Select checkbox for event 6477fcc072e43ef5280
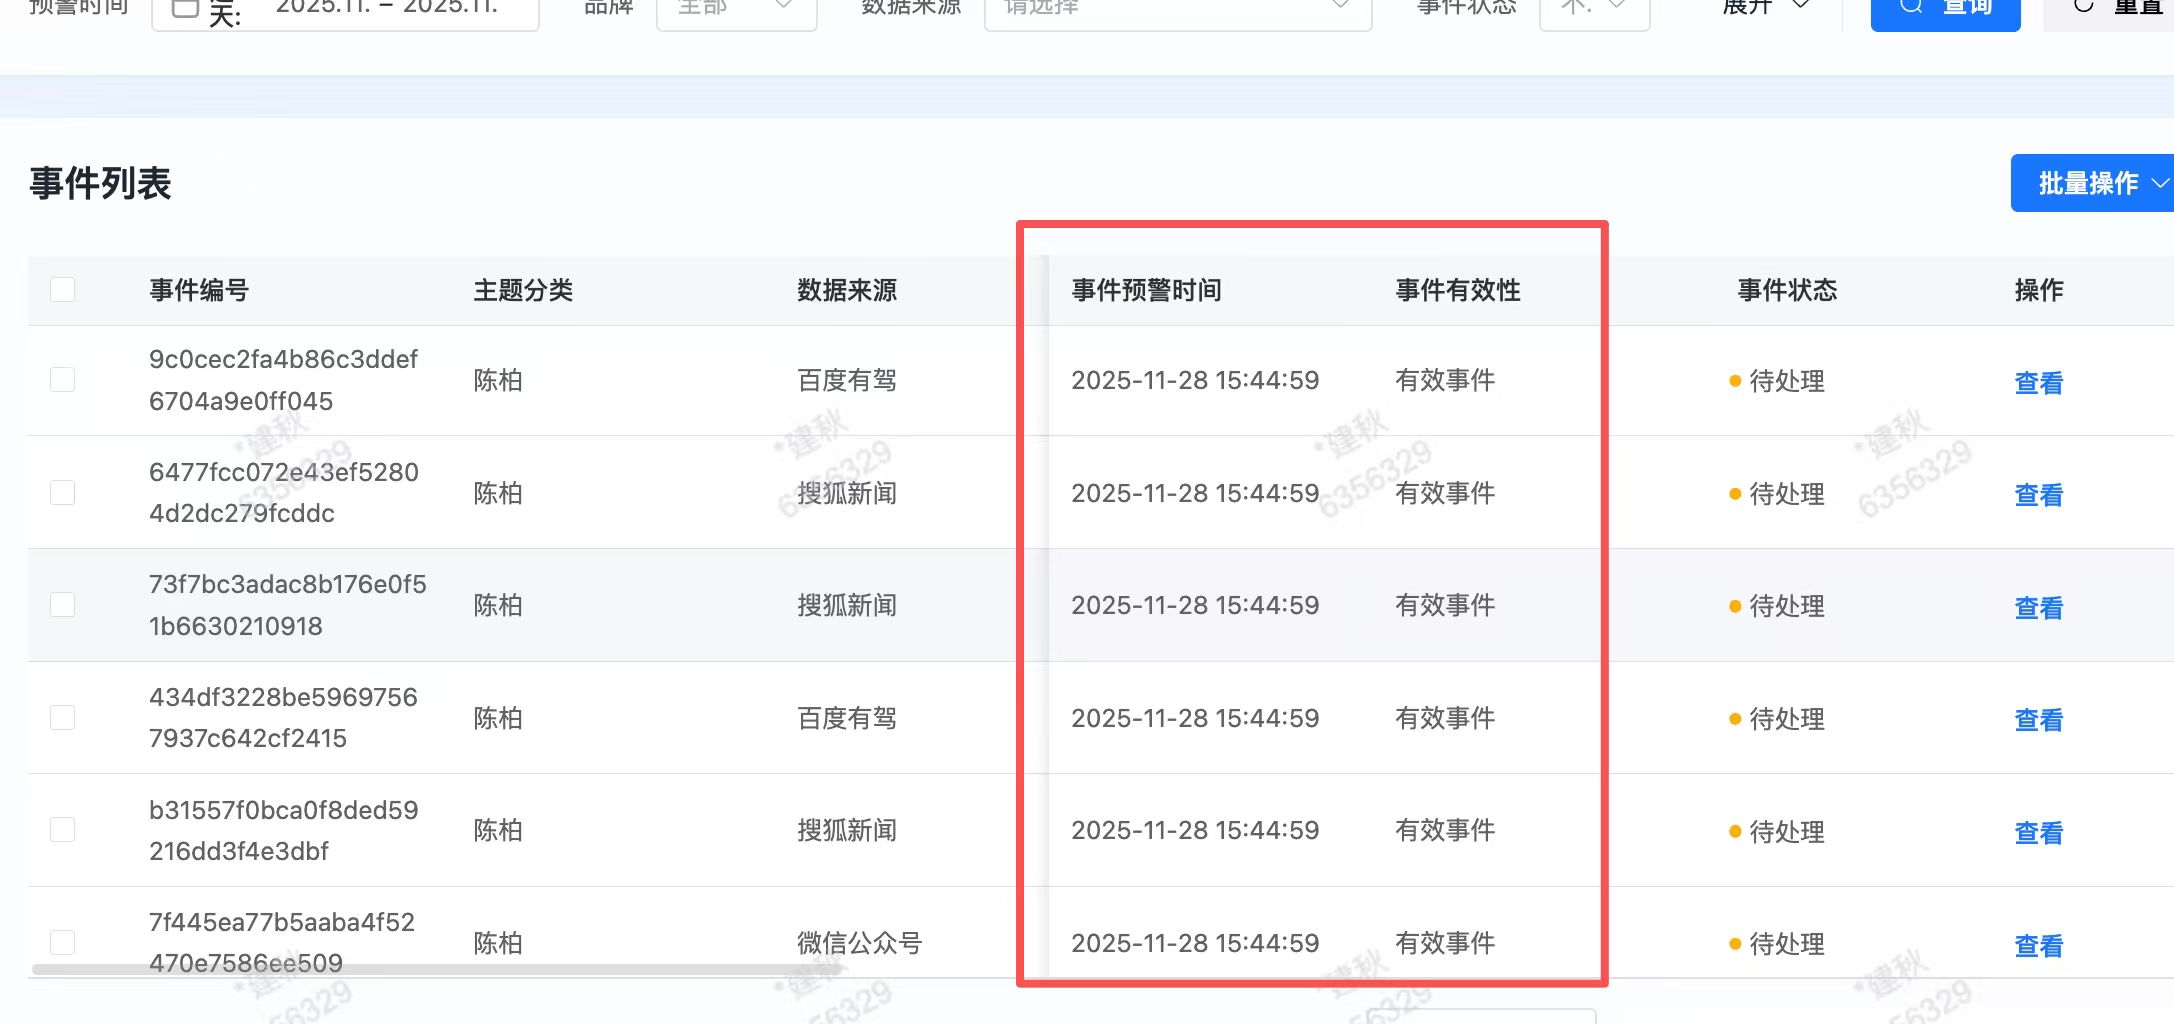Viewport: 2174px width, 1024px height. pos(63,493)
